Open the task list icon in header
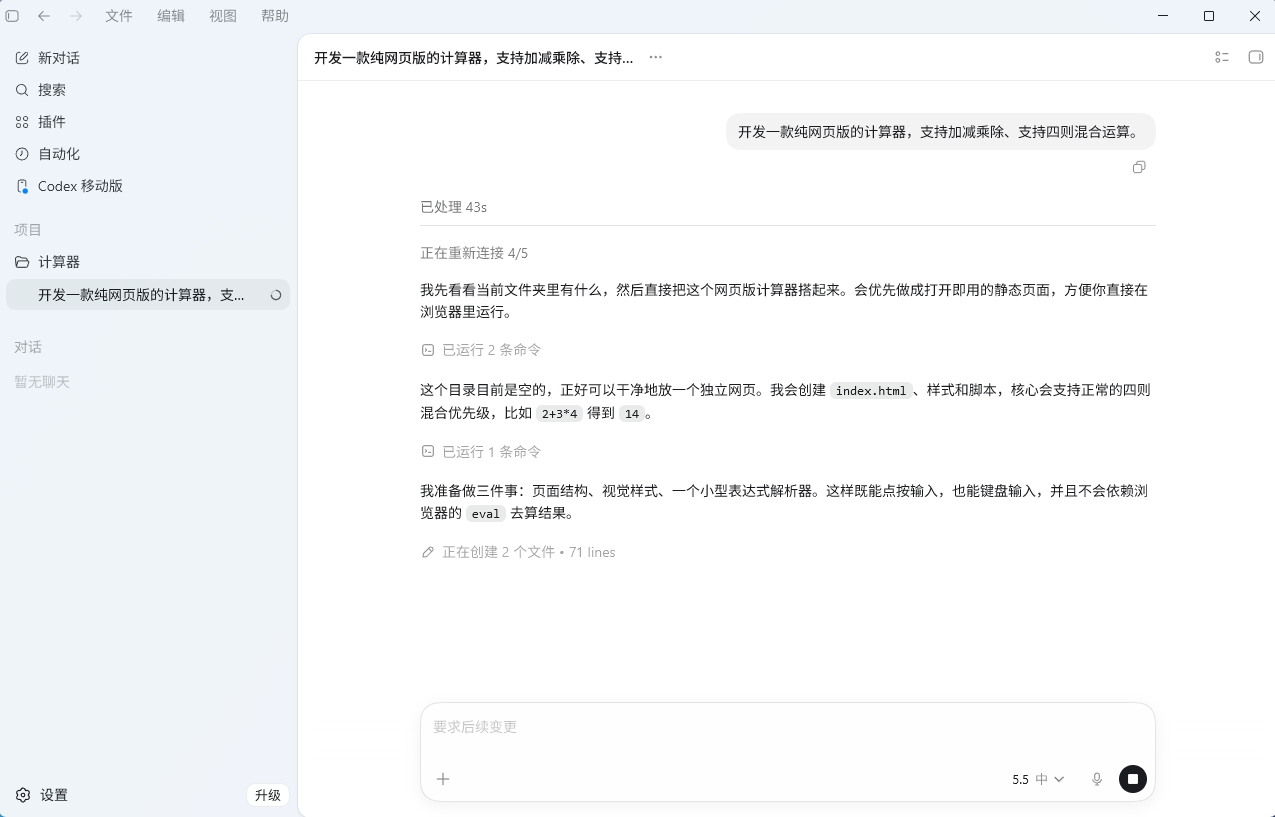Image resolution: width=1275 pixels, height=817 pixels. pyautogui.click(x=1222, y=57)
